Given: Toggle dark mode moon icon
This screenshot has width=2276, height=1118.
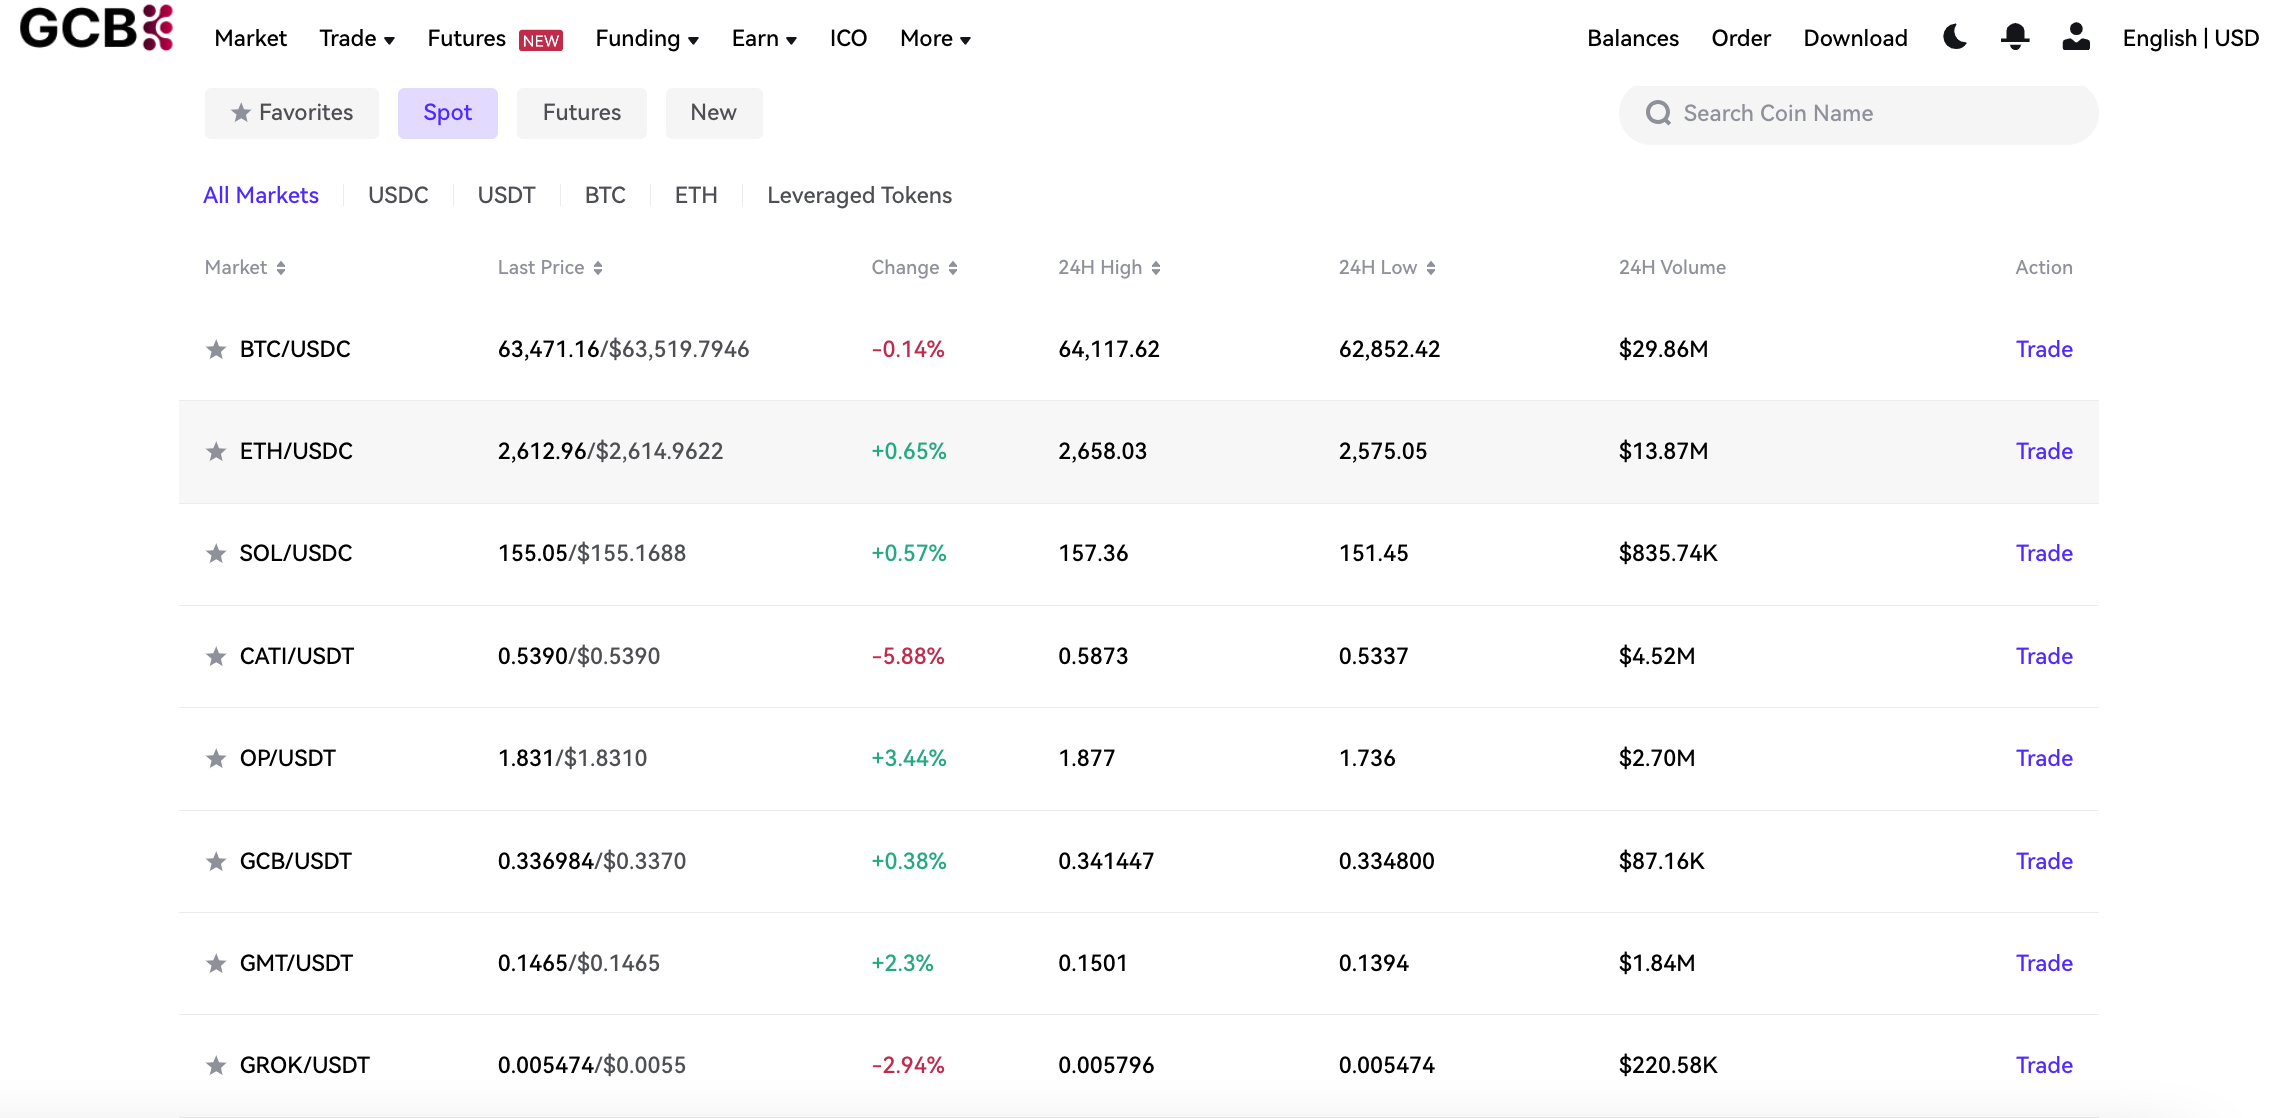Looking at the screenshot, I should [1955, 38].
